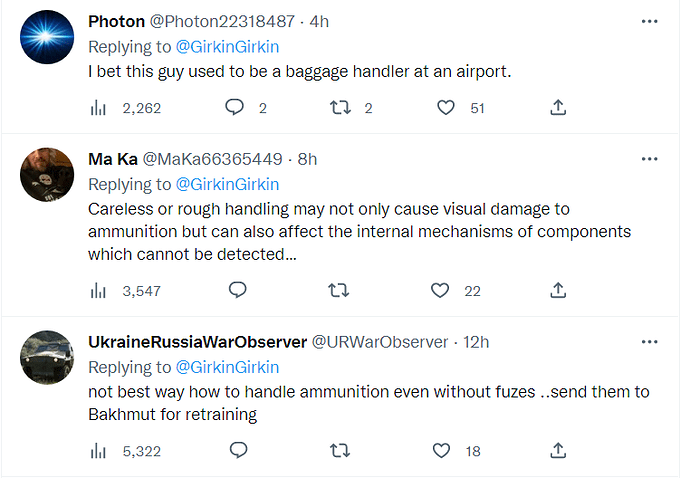Reply to Ma Ka's tweet
This screenshot has width=690, height=478.
pyautogui.click(x=238, y=290)
